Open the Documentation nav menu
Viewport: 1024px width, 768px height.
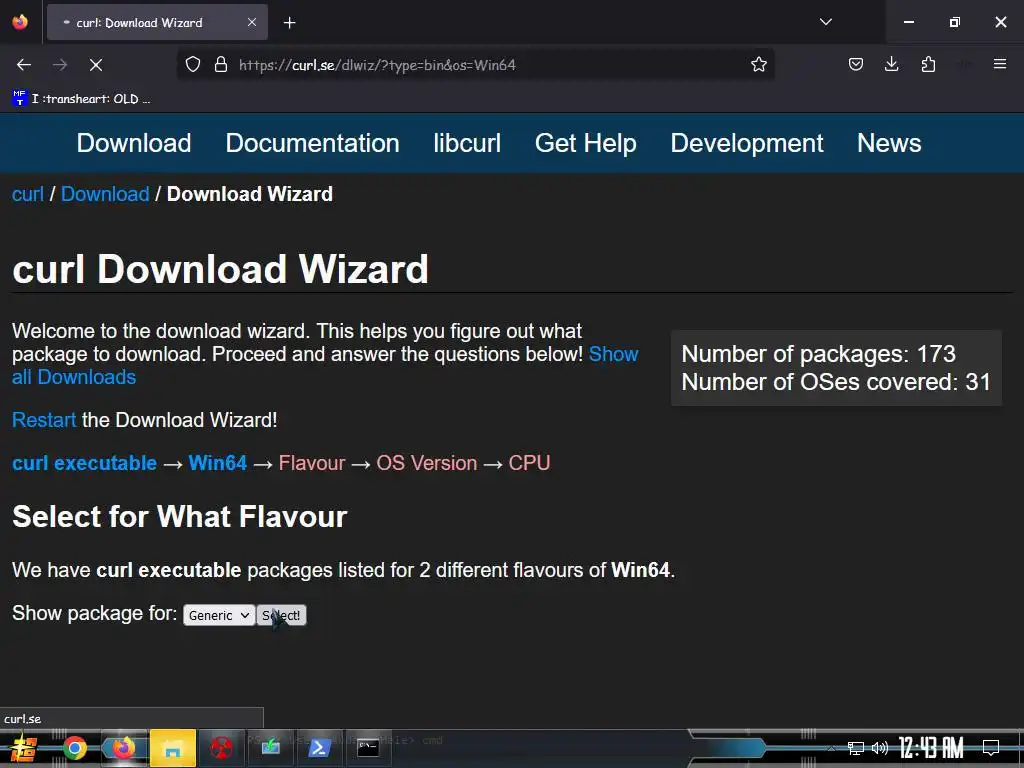click(x=312, y=143)
